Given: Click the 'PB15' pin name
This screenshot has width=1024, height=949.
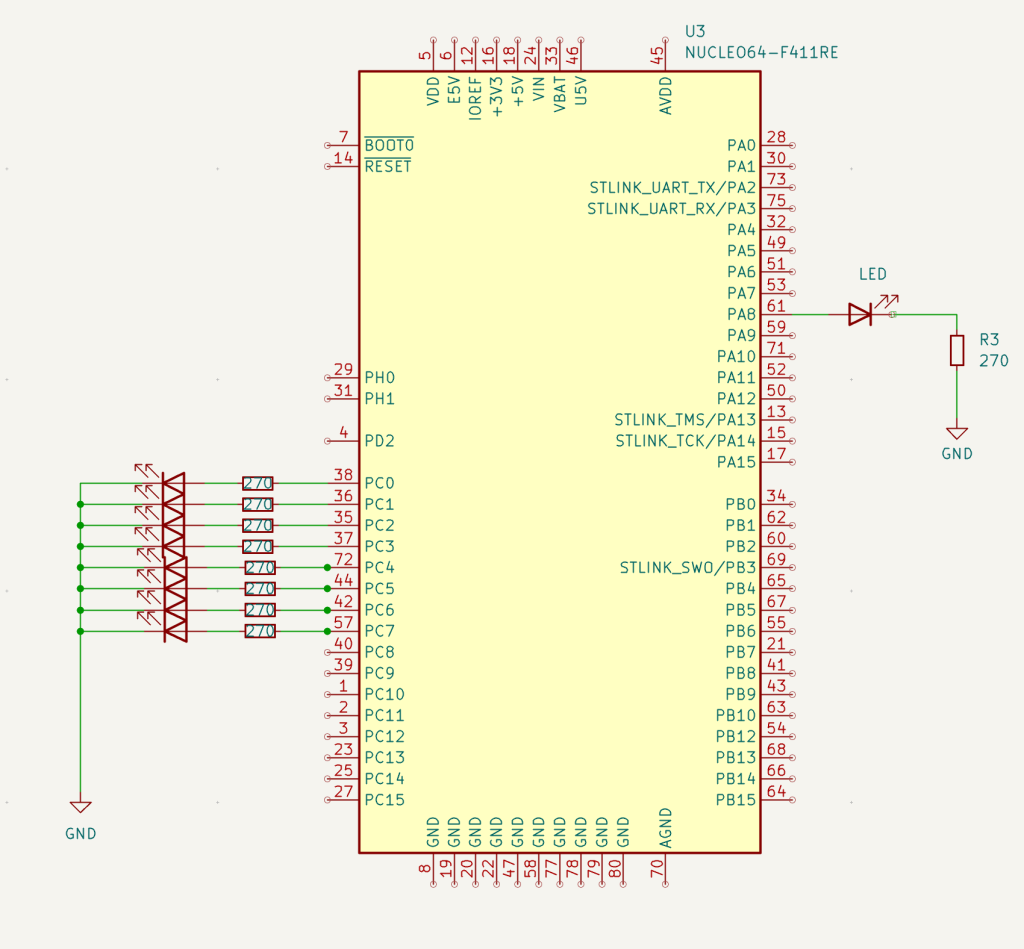Looking at the screenshot, I should pyautogui.click(x=735, y=799).
